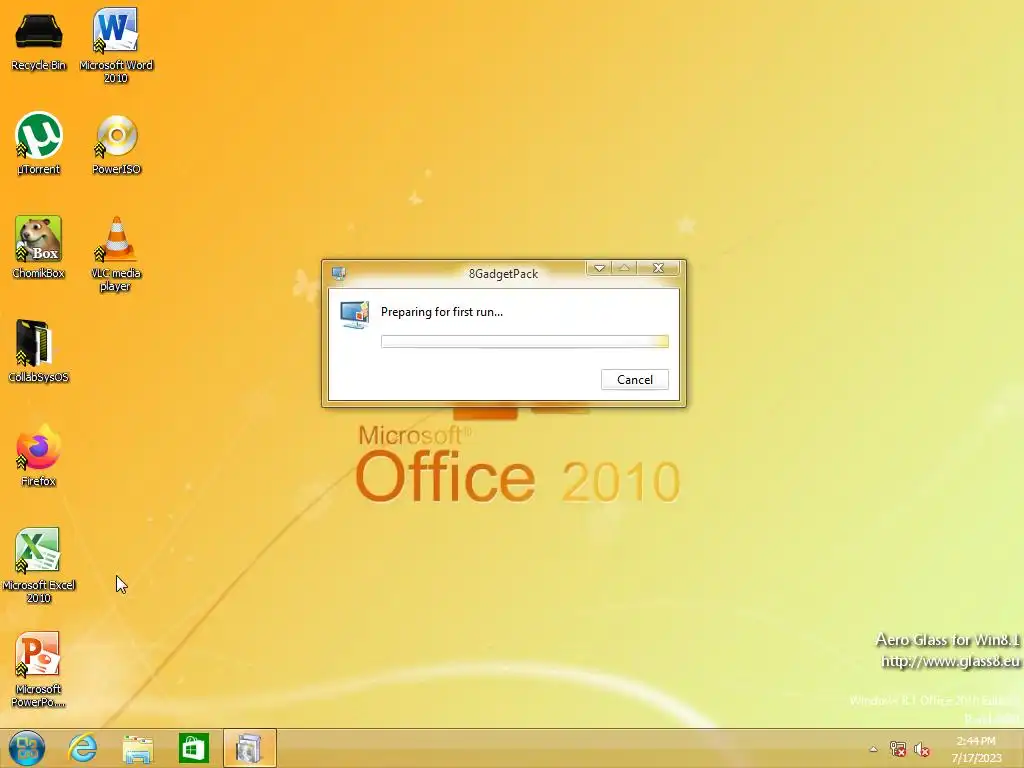Switch to the 8GadgetPack installer taskbar item
This screenshot has width=1024, height=768.
(x=249, y=748)
